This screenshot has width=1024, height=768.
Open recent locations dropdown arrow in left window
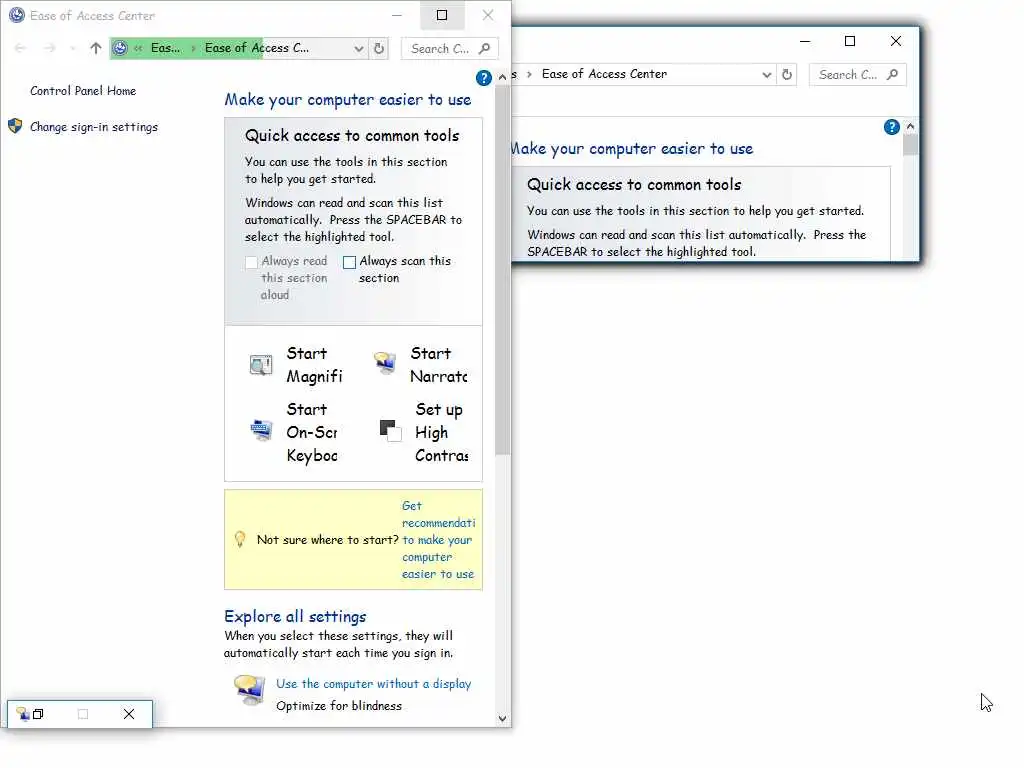[72, 48]
